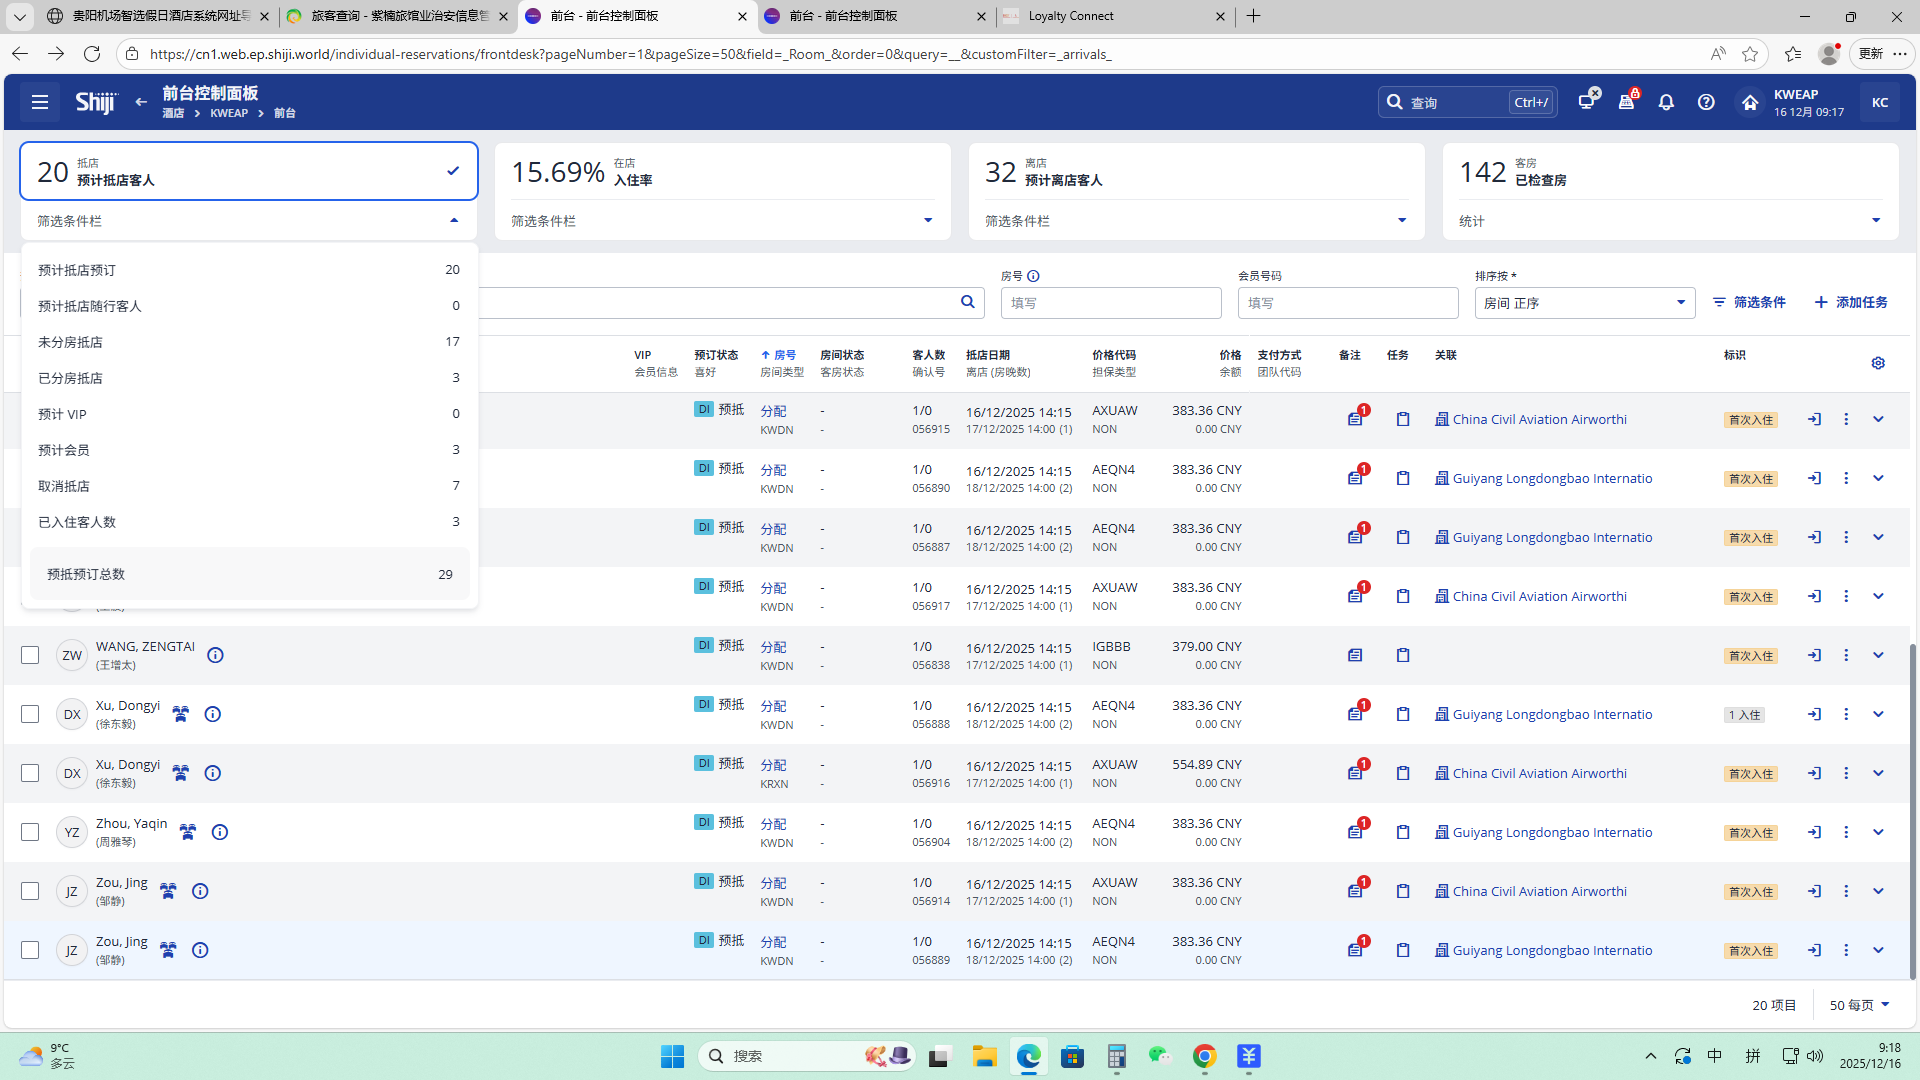This screenshot has height=1080, width=1920.
Task: Click the home icon next to KWEAP
Action: pos(1750,102)
